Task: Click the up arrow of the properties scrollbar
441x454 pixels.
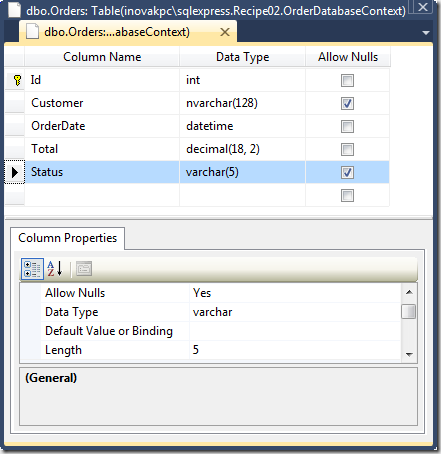Action: [409, 292]
